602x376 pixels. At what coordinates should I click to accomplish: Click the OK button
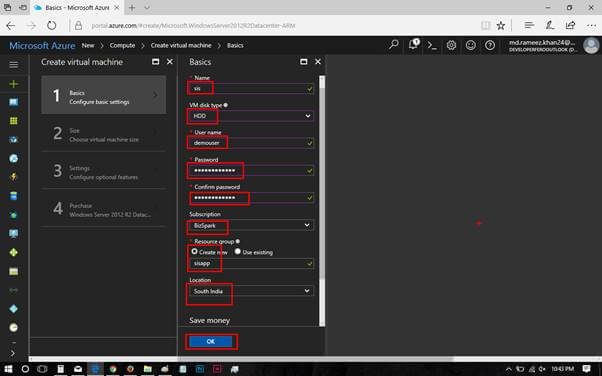coord(211,341)
